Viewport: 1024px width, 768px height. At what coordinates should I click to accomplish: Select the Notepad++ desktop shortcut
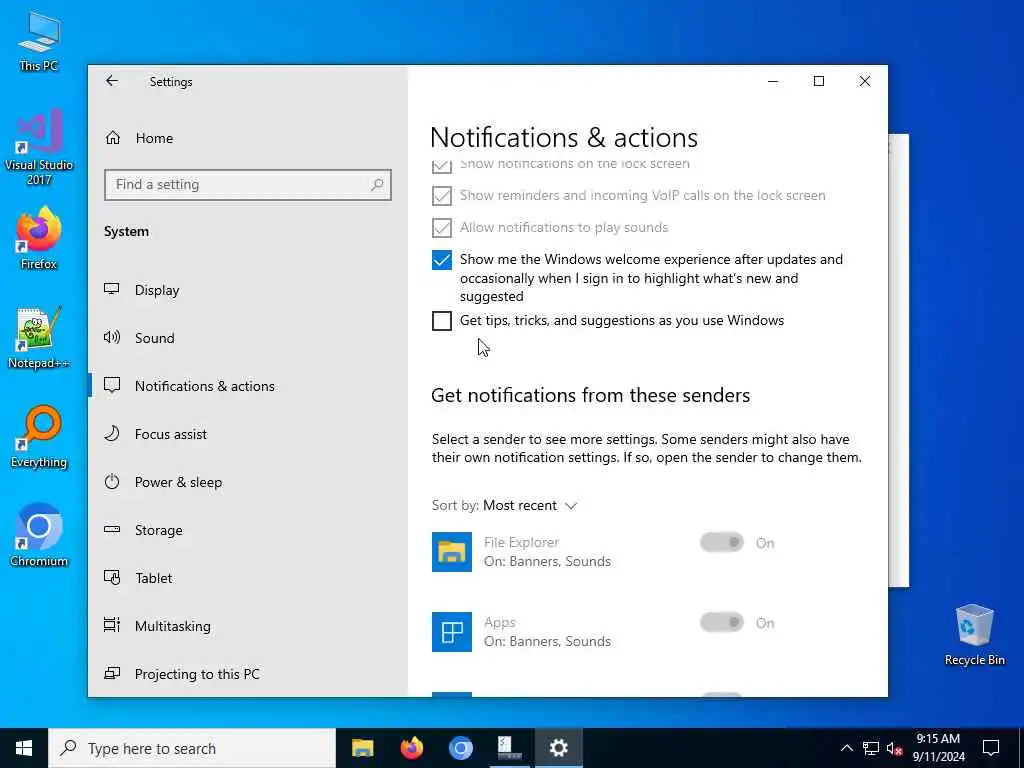click(39, 338)
